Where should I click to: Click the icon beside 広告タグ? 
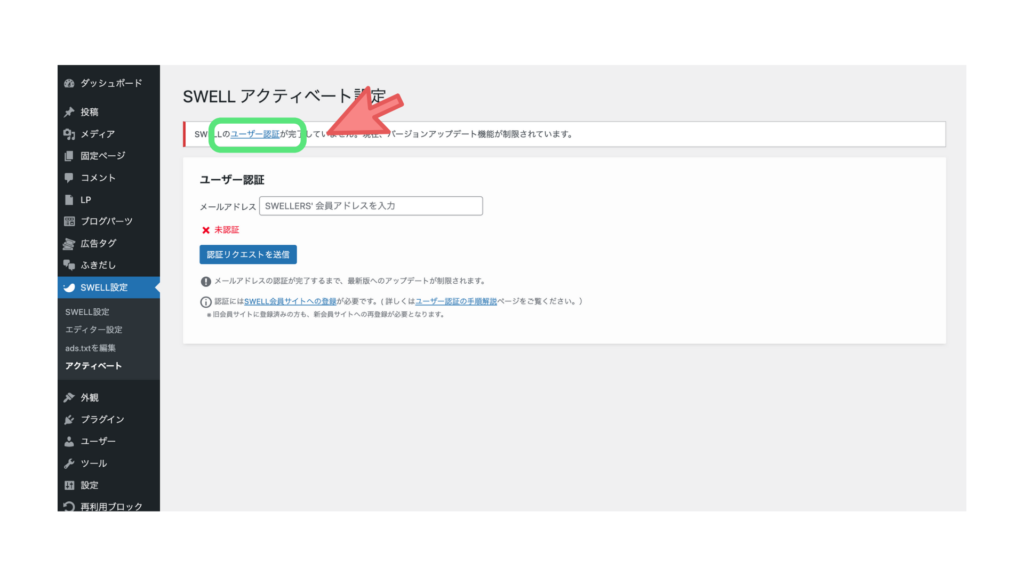click(x=69, y=244)
